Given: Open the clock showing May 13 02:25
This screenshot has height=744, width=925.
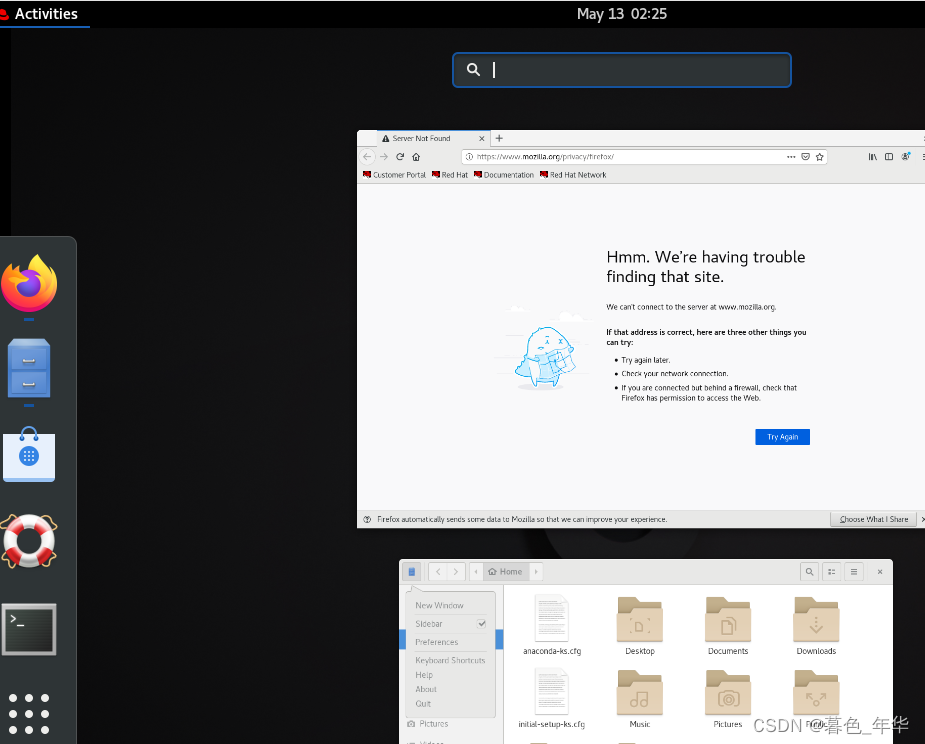Looking at the screenshot, I should pos(622,14).
